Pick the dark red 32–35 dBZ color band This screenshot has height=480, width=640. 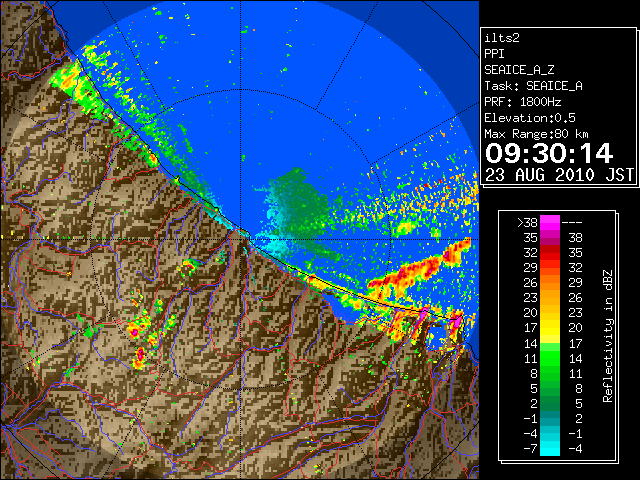(x=550, y=253)
